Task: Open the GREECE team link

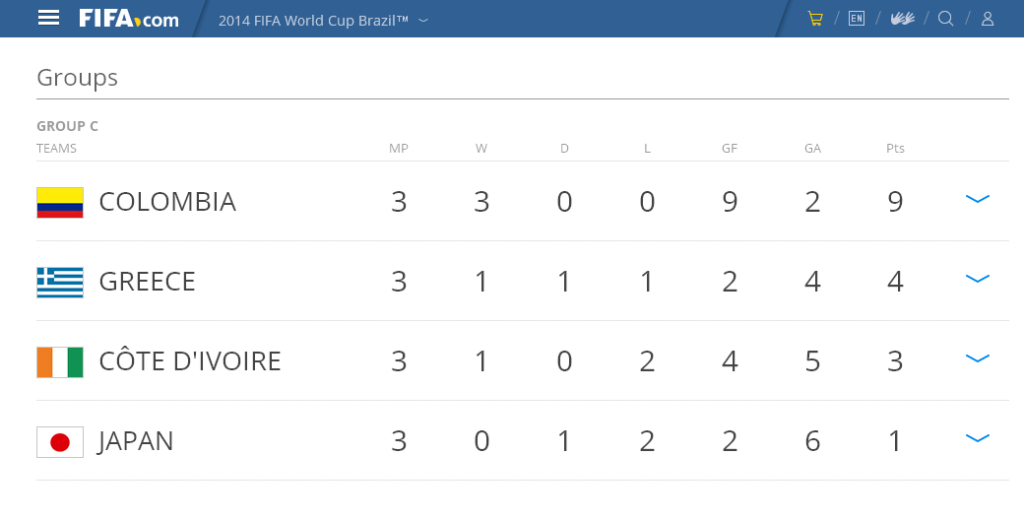Action: pos(147,281)
